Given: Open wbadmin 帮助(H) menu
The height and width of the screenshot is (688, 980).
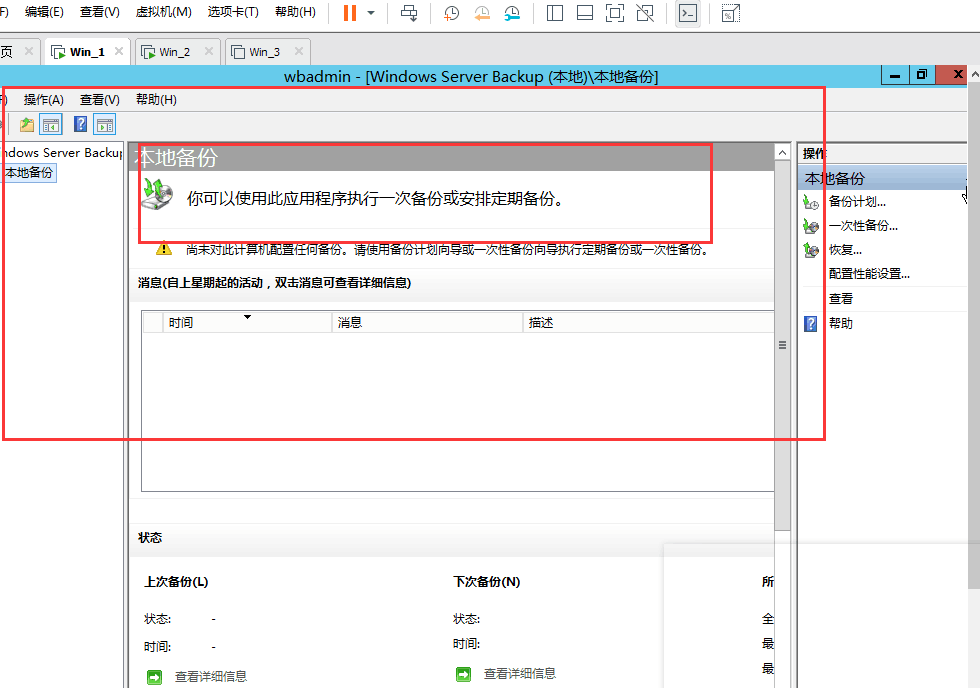Looking at the screenshot, I should pyautogui.click(x=156, y=99).
